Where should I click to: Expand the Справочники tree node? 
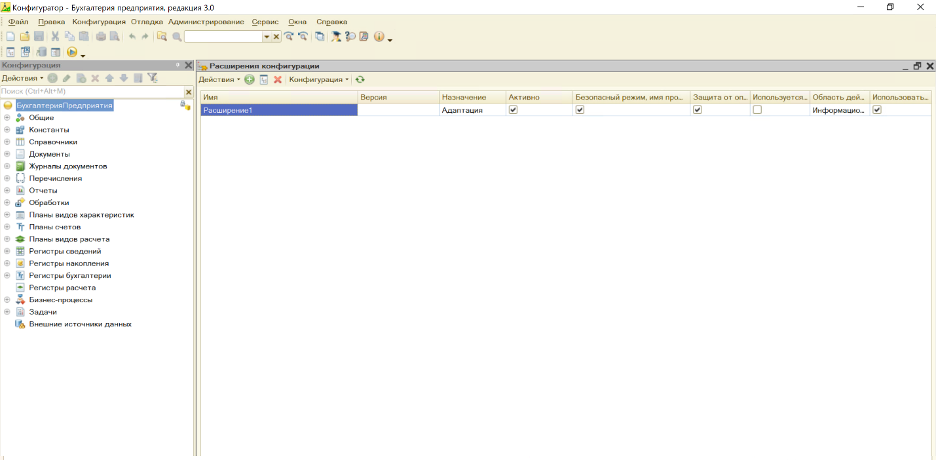tap(7, 142)
